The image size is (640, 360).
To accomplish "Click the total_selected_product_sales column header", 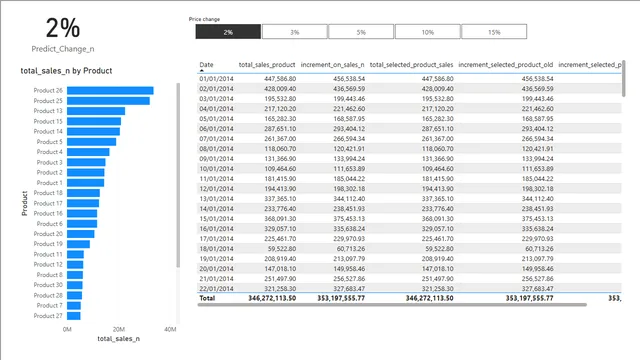I will coord(411,64).
